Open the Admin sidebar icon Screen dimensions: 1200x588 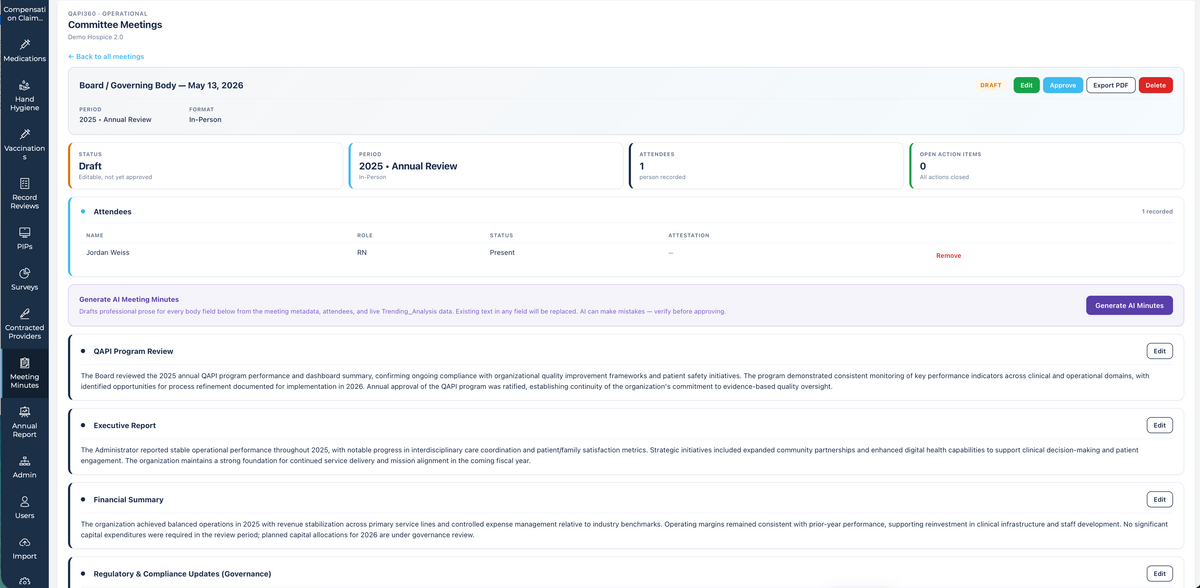25,461
